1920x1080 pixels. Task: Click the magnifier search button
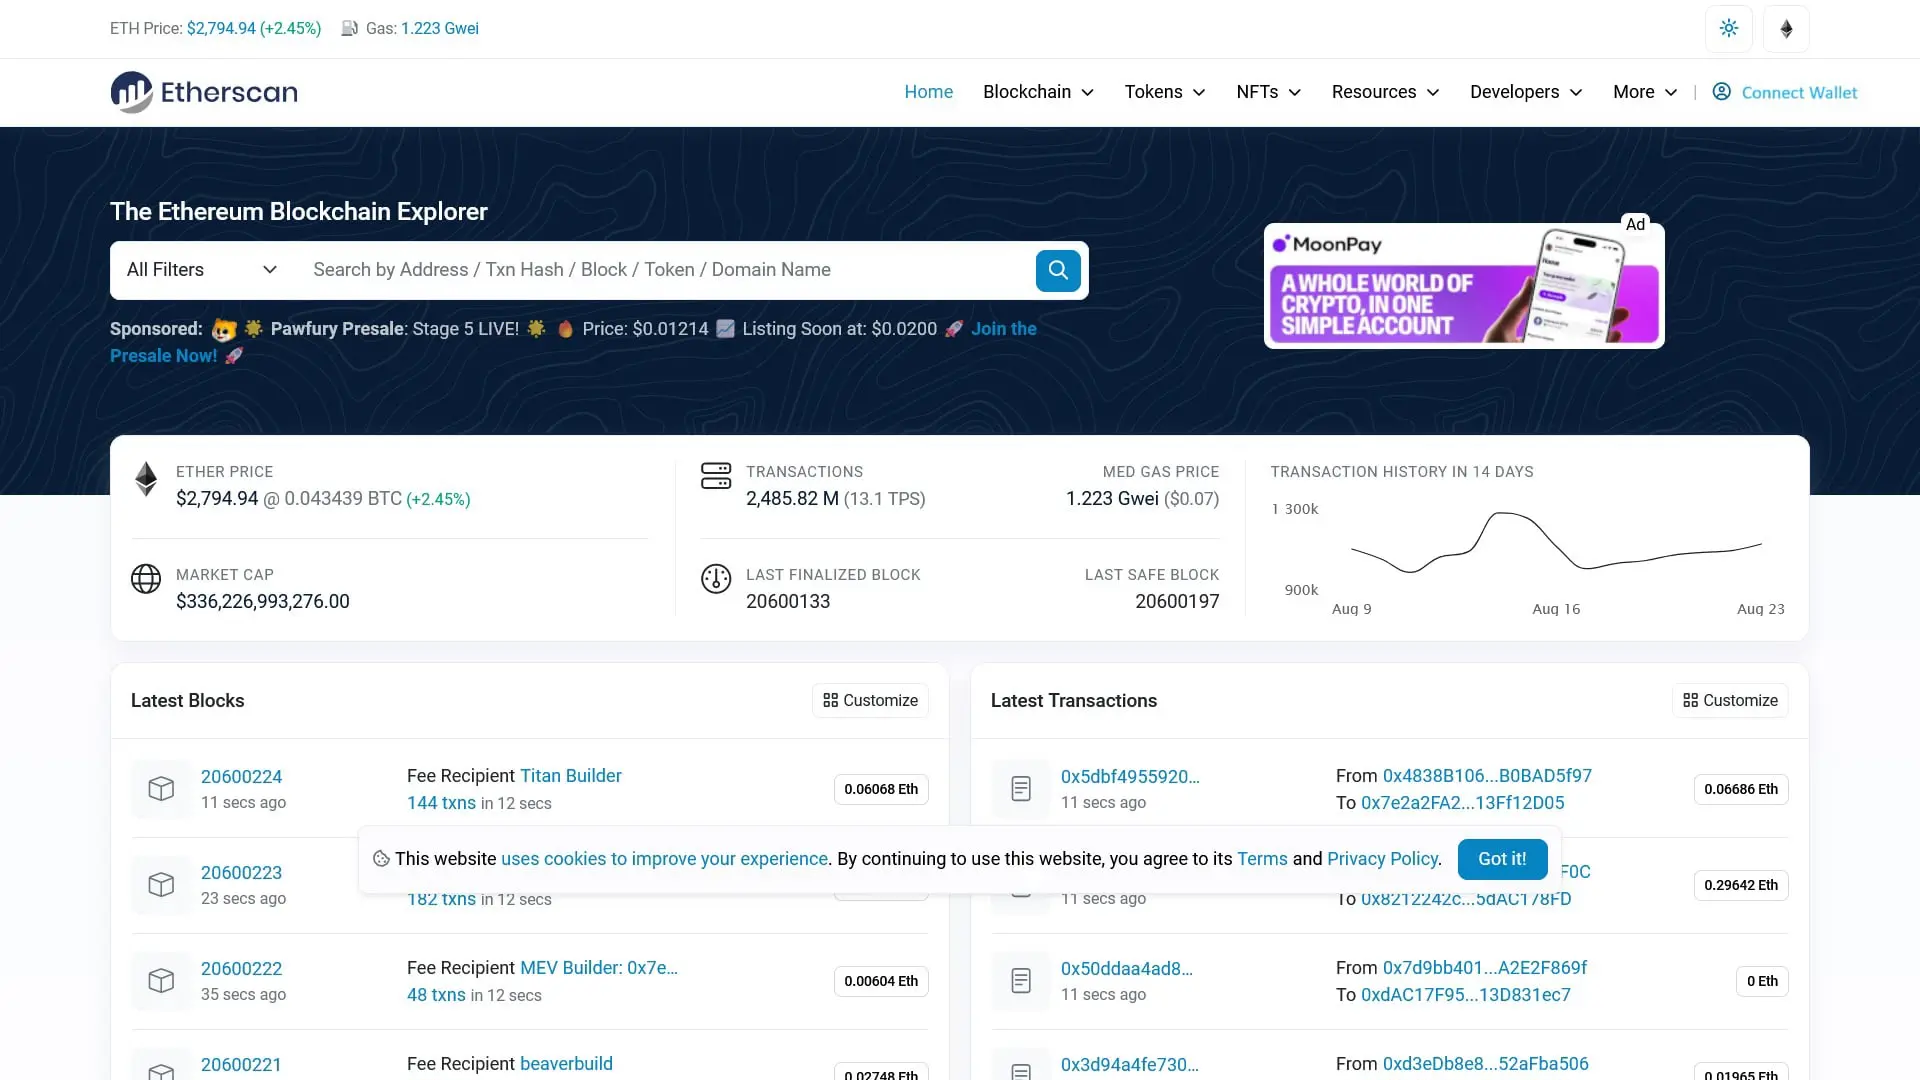pyautogui.click(x=1058, y=270)
